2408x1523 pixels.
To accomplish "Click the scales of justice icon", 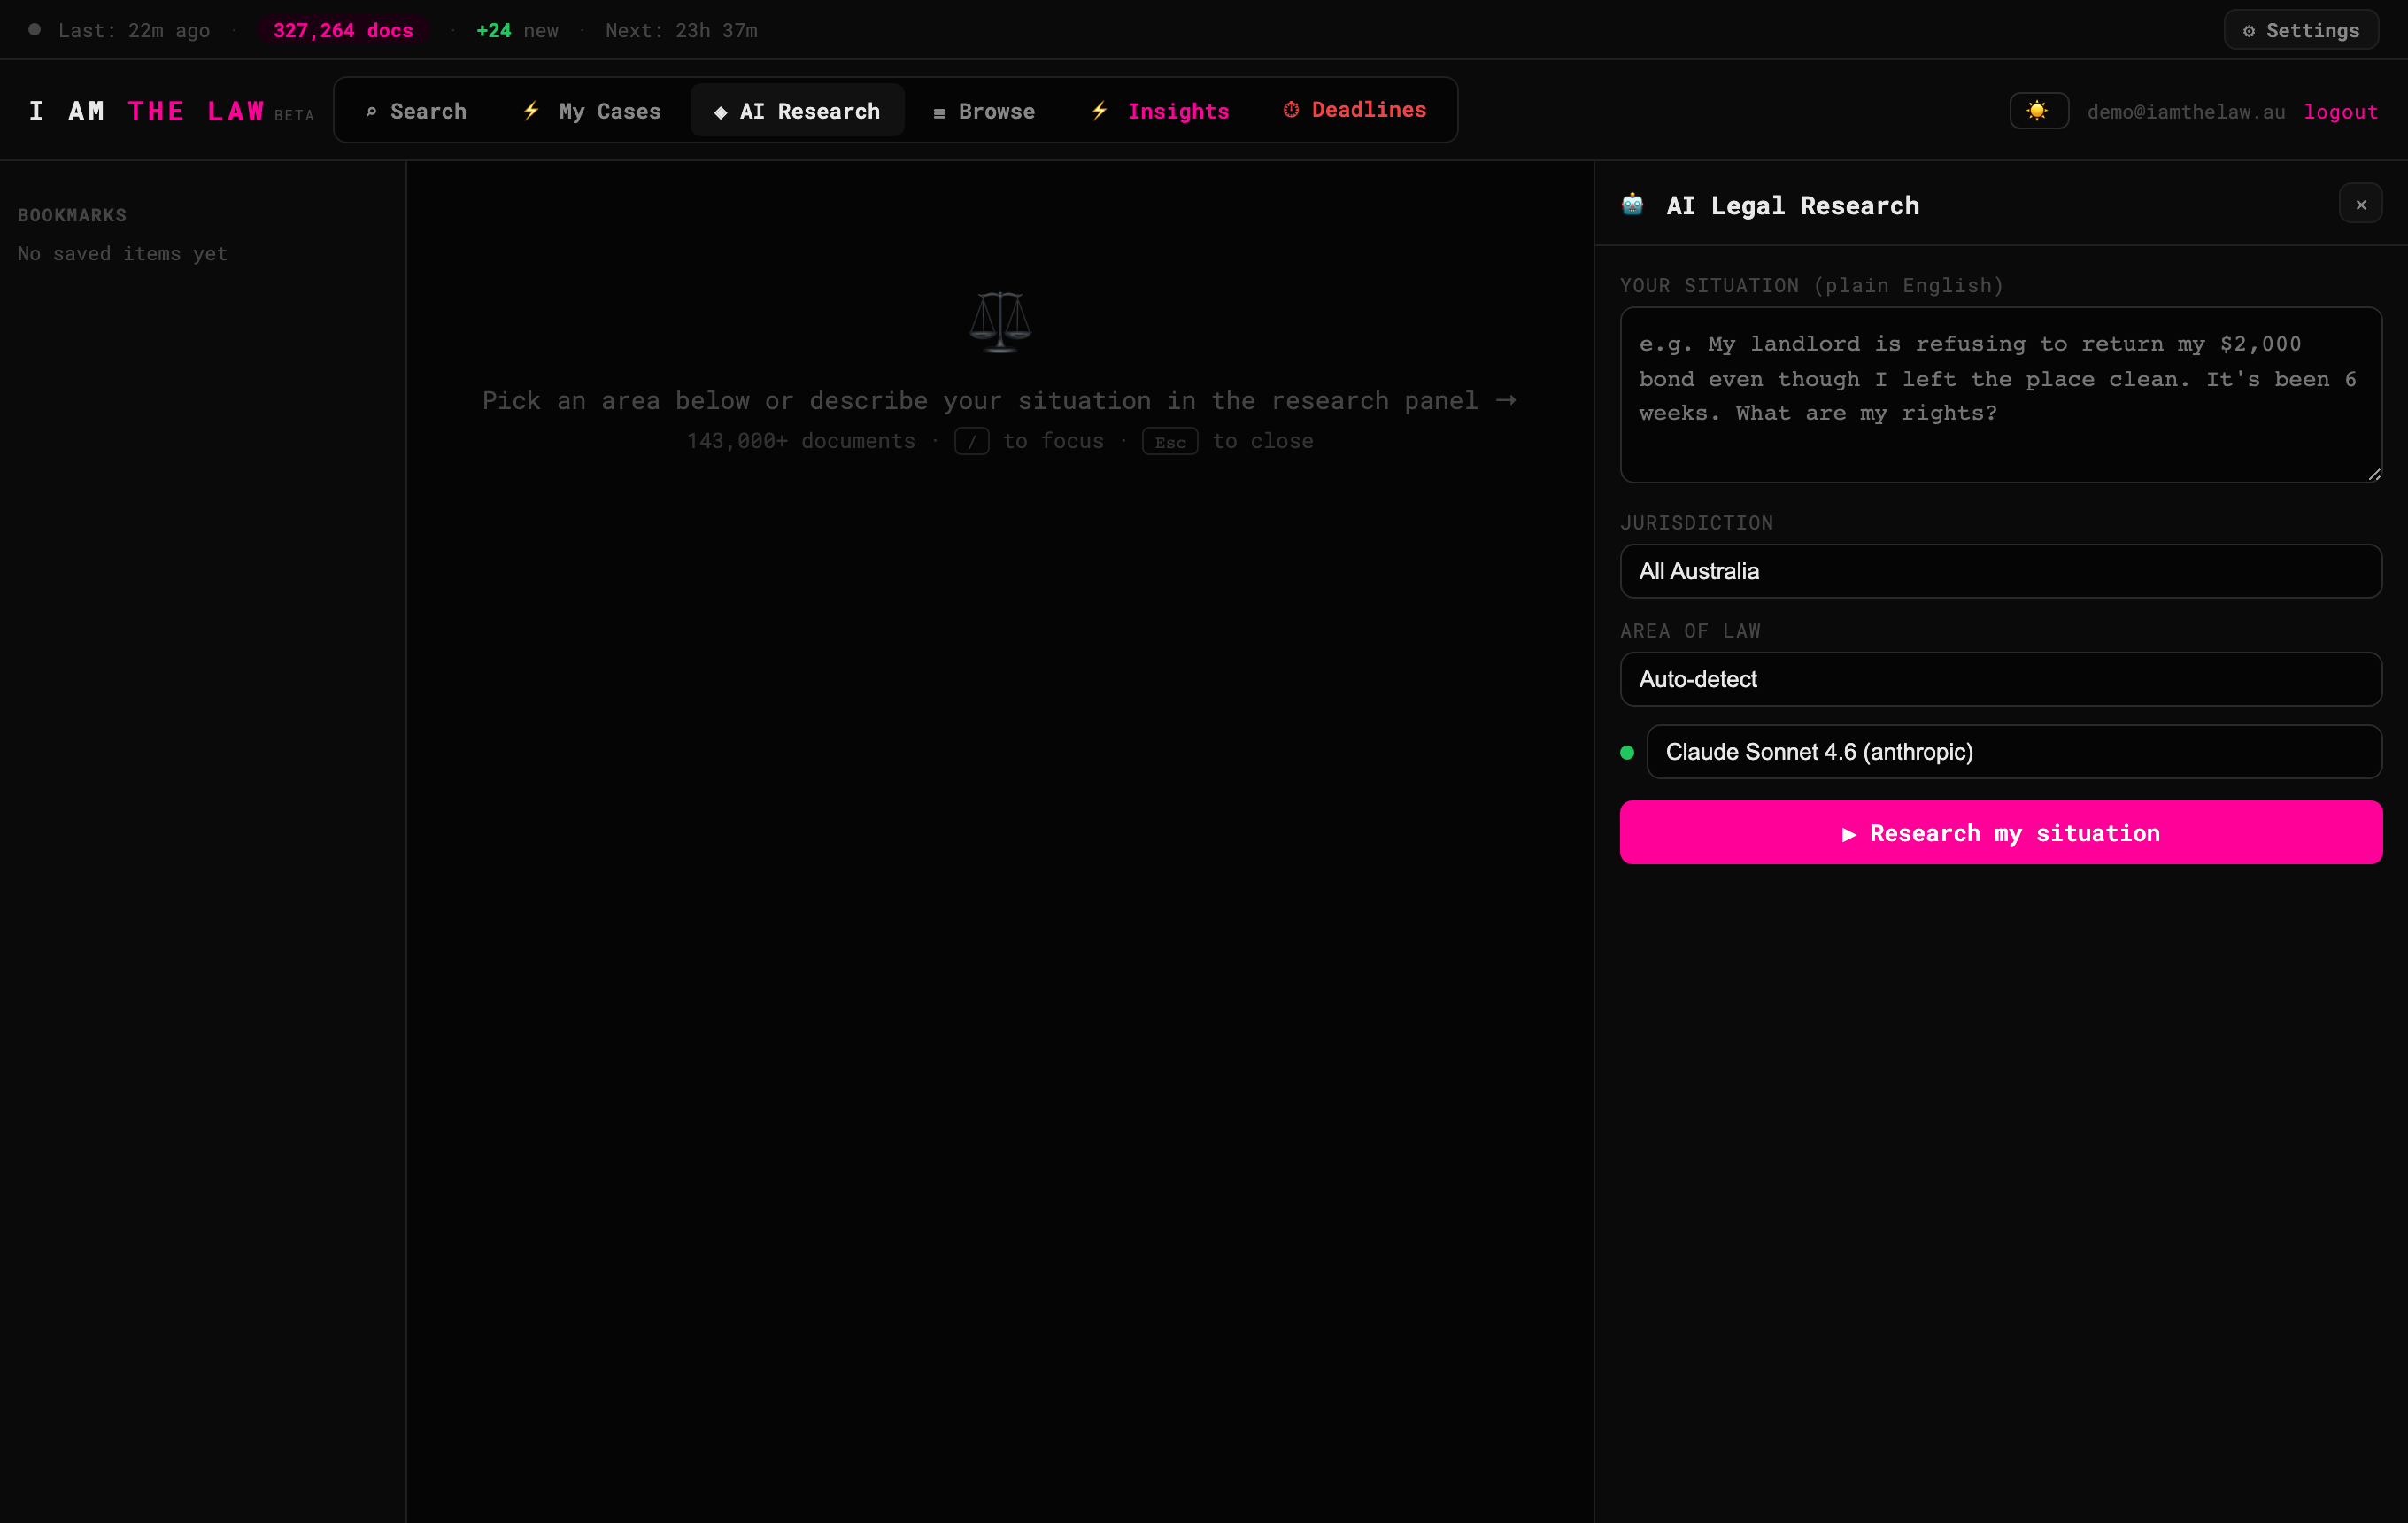I will point(1000,322).
